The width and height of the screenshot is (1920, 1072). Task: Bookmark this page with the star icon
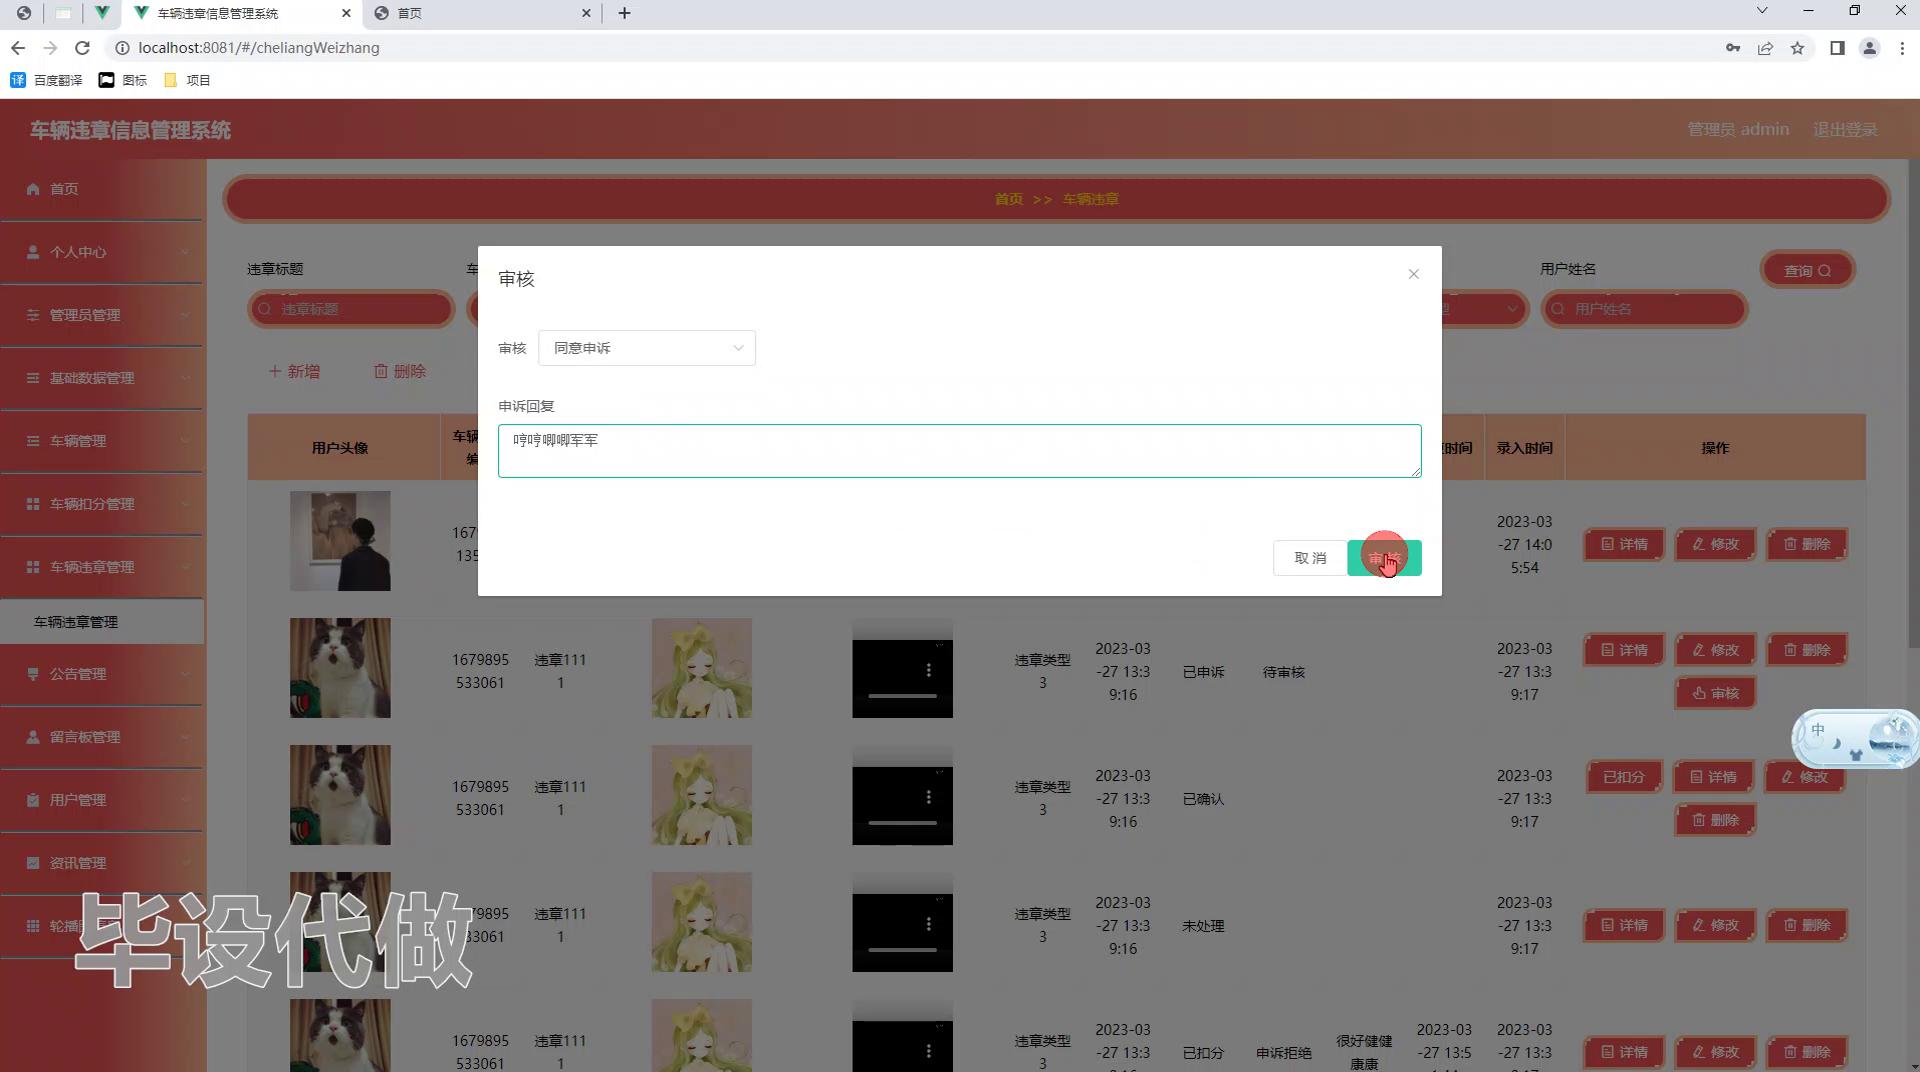(1797, 48)
